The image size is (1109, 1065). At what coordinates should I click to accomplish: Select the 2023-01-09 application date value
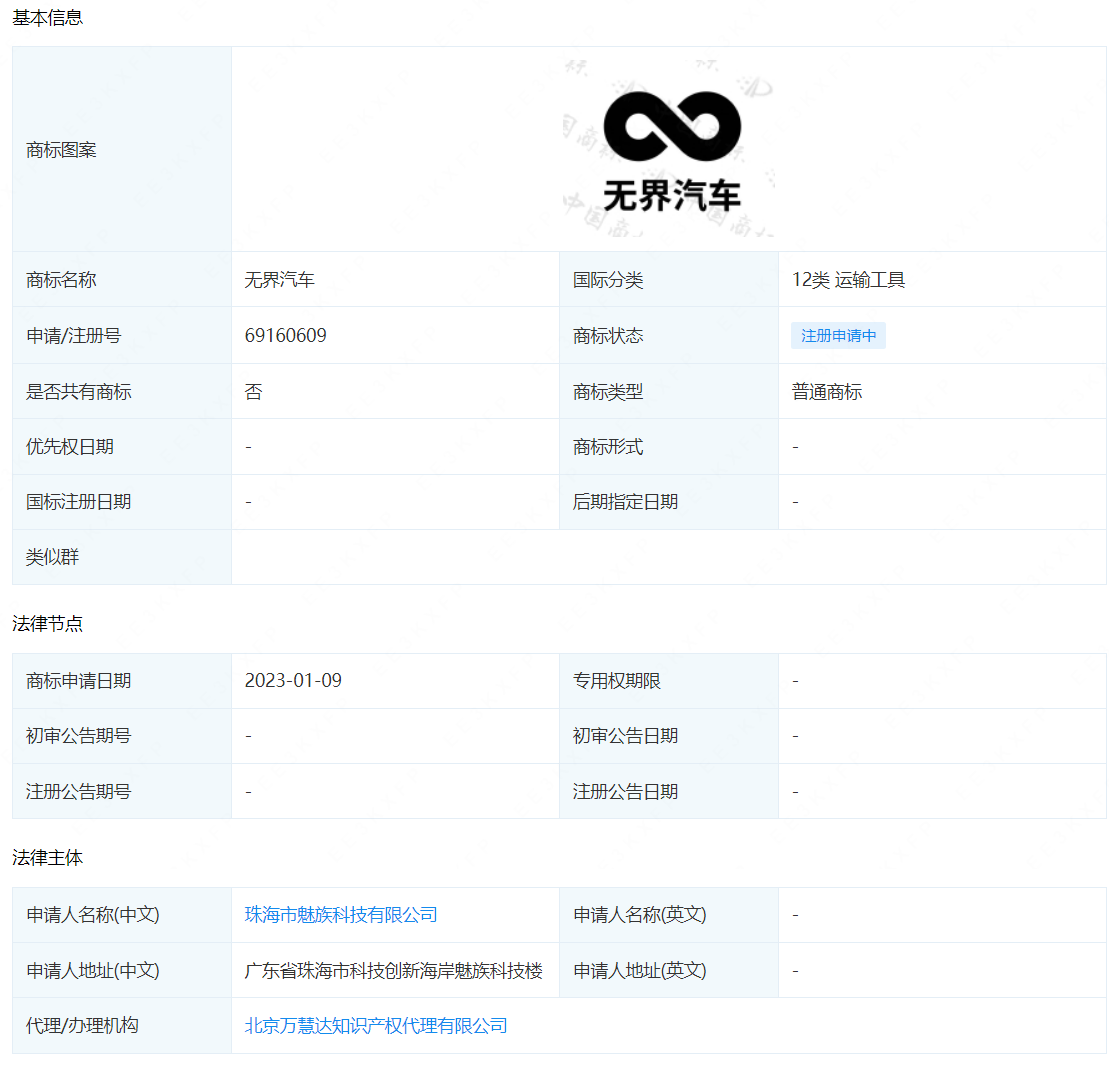coord(293,681)
